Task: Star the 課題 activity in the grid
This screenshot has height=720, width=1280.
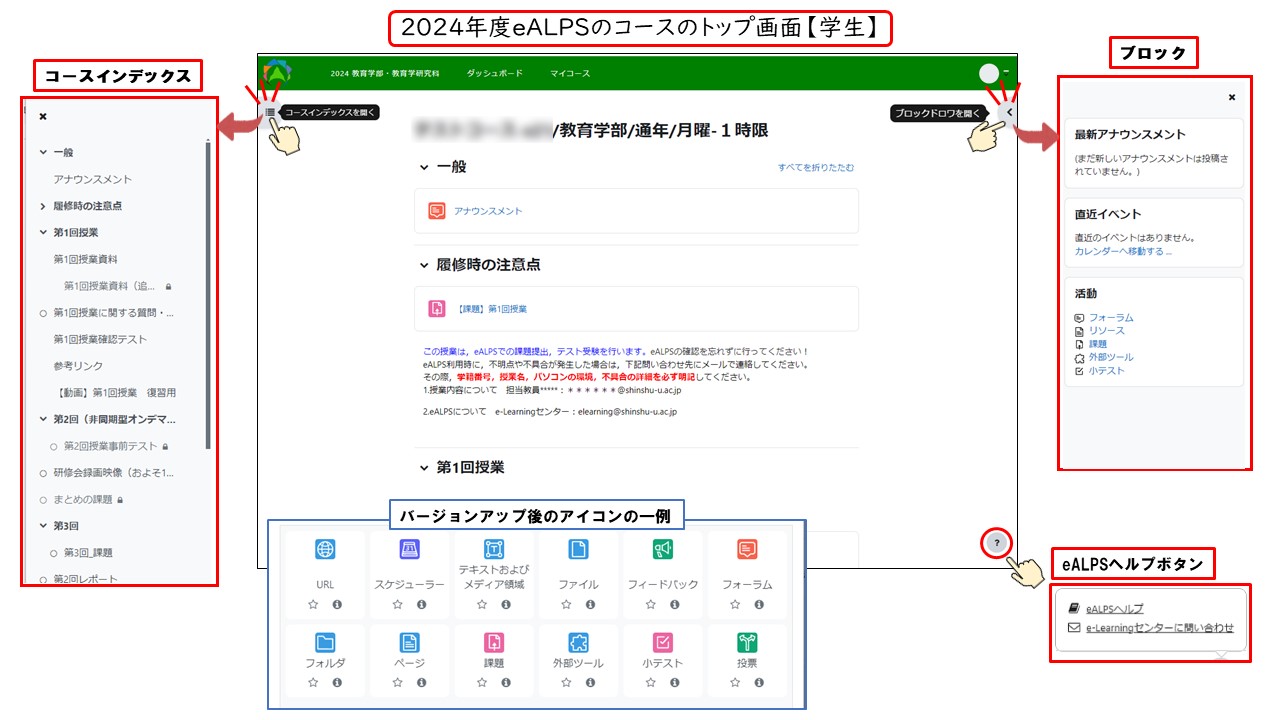Action: click(x=482, y=682)
